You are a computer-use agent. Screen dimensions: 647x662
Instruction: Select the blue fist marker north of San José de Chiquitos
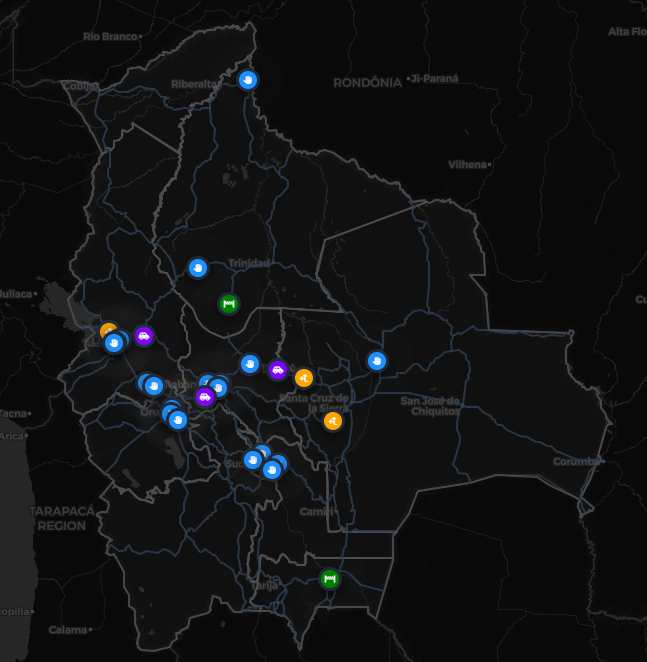point(376,361)
